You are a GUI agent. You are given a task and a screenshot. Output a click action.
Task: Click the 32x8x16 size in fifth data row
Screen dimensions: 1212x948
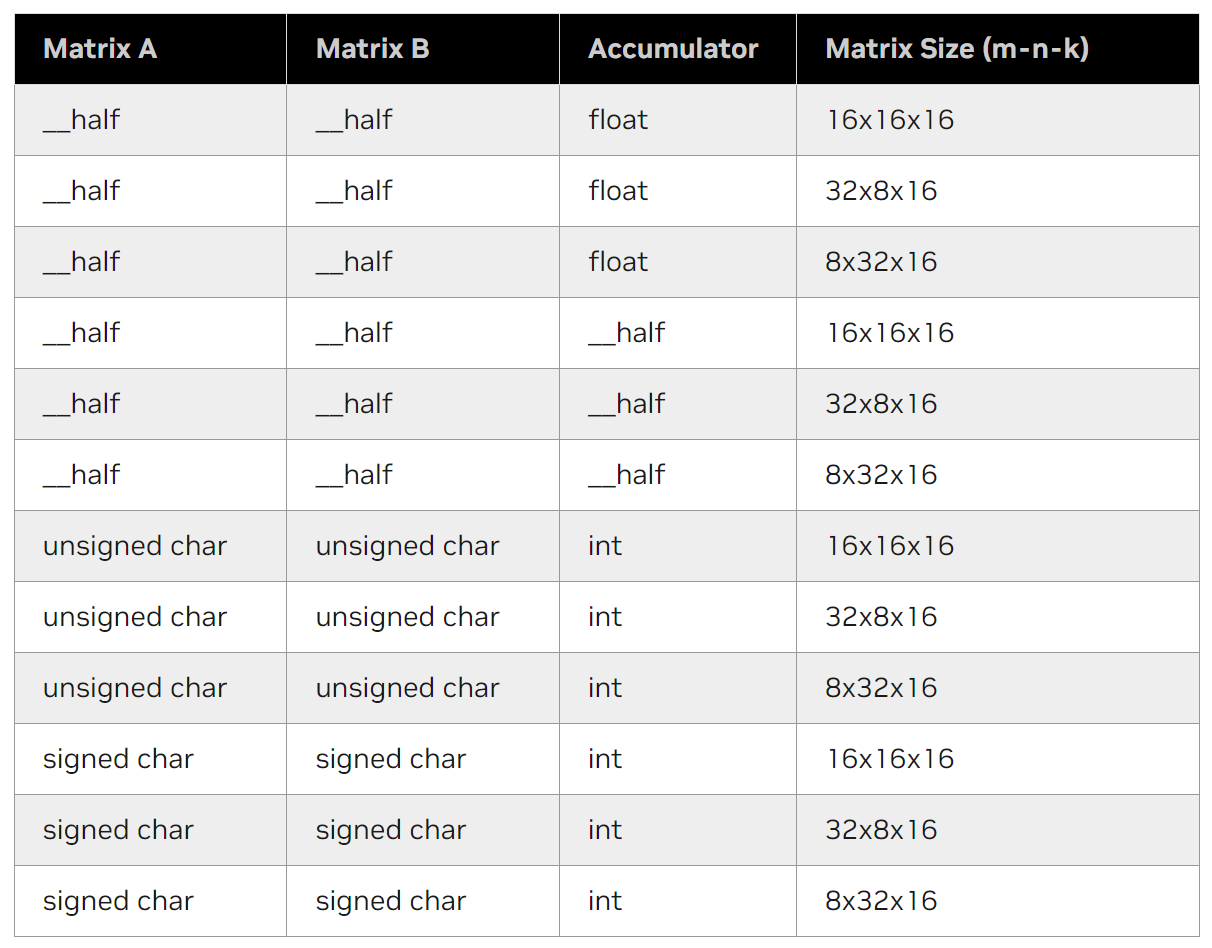tap(881, 404)
